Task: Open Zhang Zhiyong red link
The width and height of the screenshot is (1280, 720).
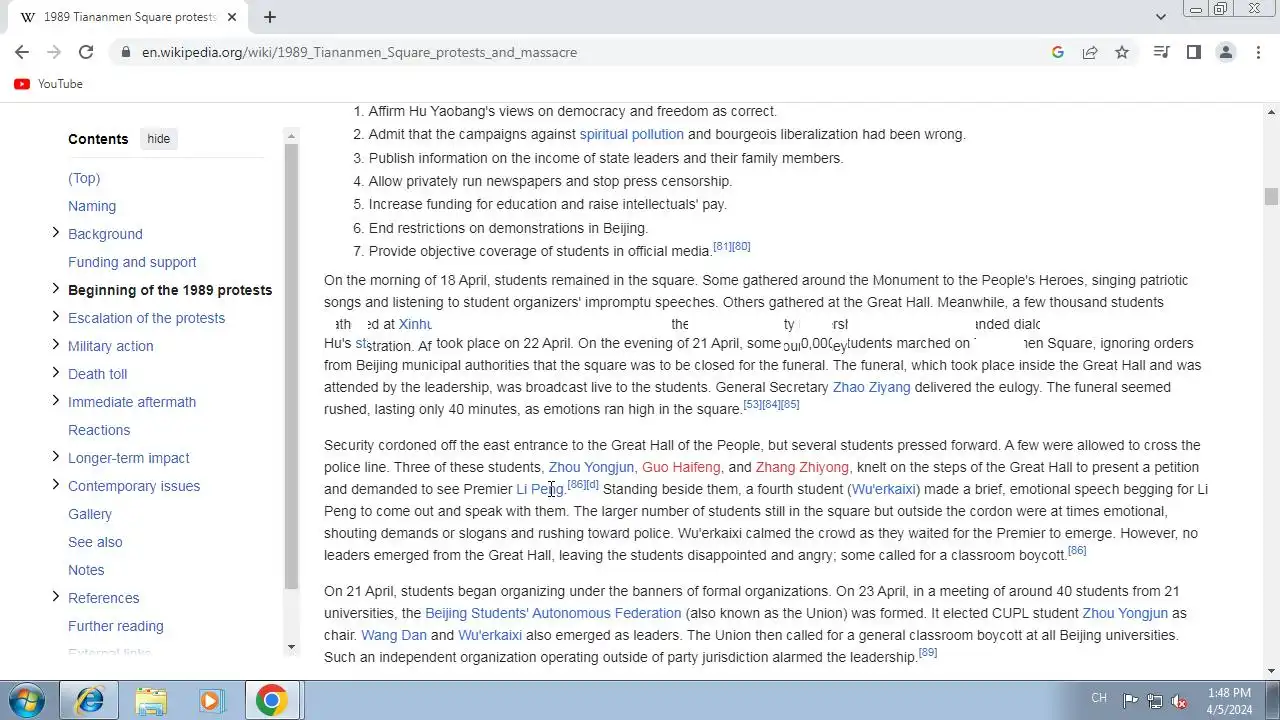Action: pyautogui.click(x=802, y=467)
